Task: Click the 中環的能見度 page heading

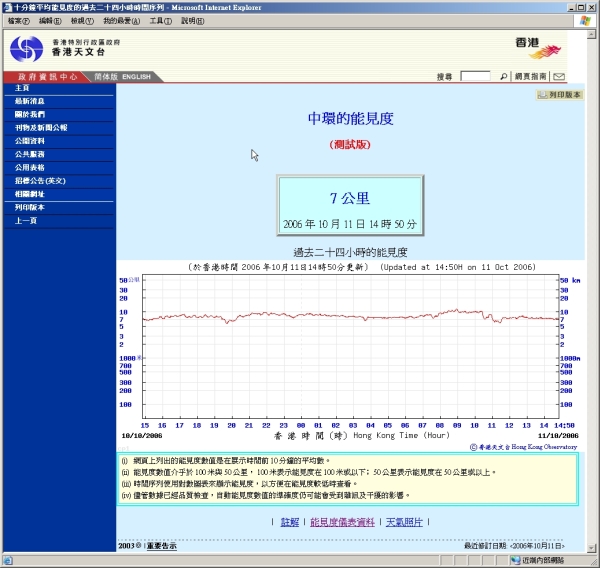Action: pos(351,119)
